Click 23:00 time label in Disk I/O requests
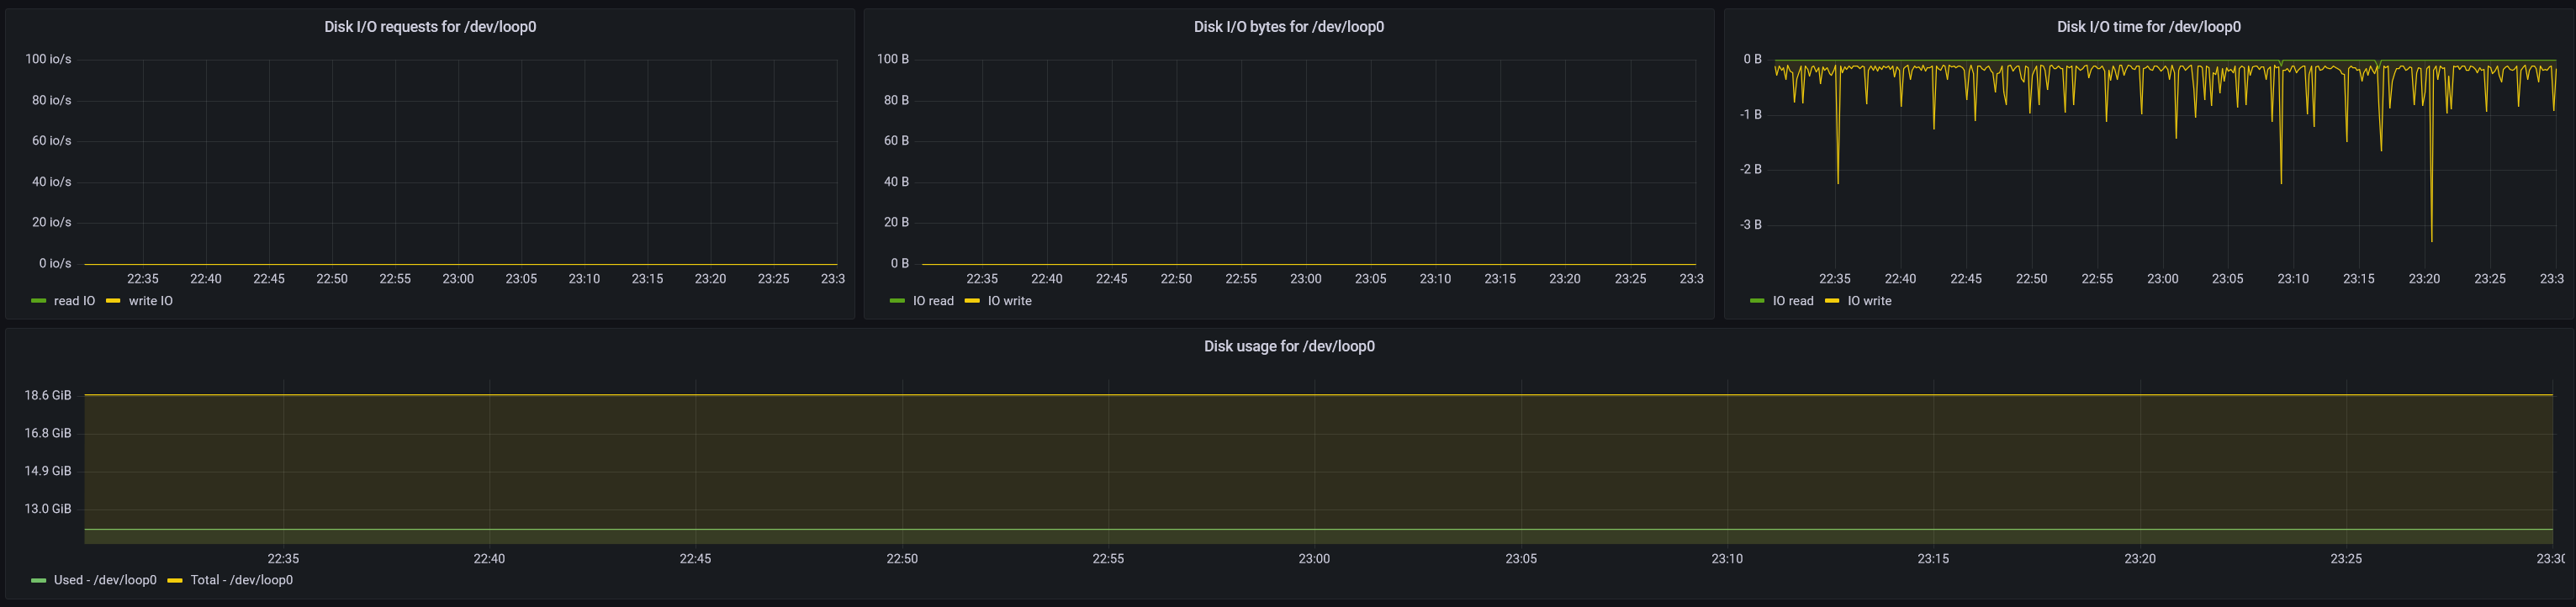This screenshot has height=607, width=2576. pyautogui.click(x=458, y=279)
